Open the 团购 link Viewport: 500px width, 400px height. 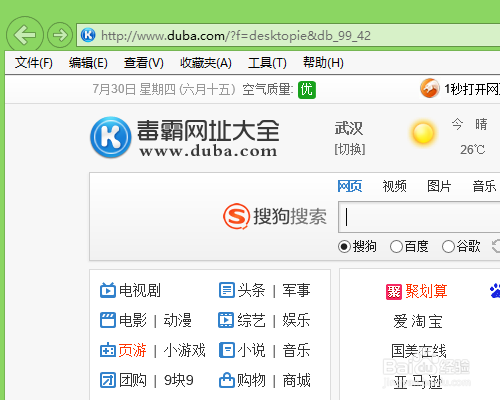[133, 380]
